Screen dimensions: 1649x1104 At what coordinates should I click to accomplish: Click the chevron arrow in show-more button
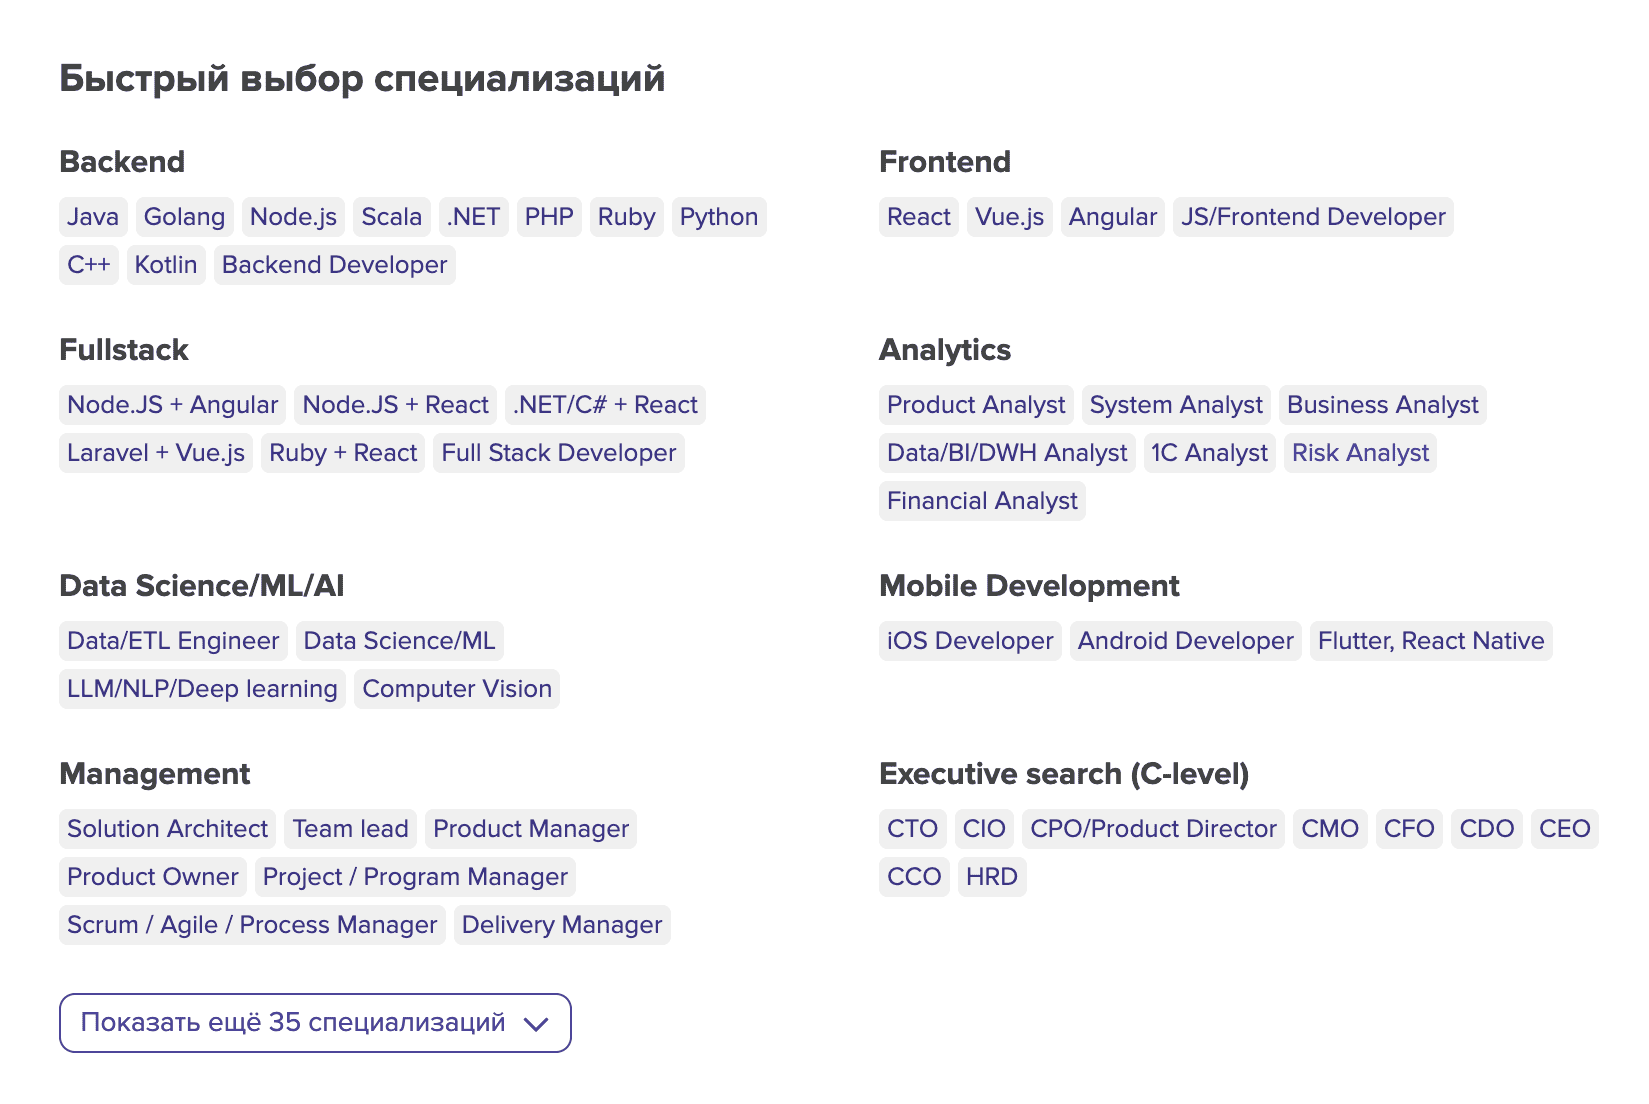point(536,1024)
